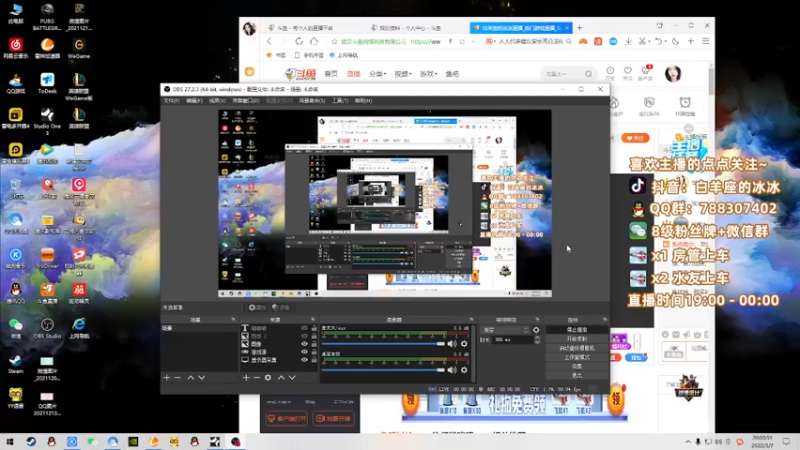800x450 pixels.
Task: Toggle browser night mode moon icon
Action: [676, 41]
